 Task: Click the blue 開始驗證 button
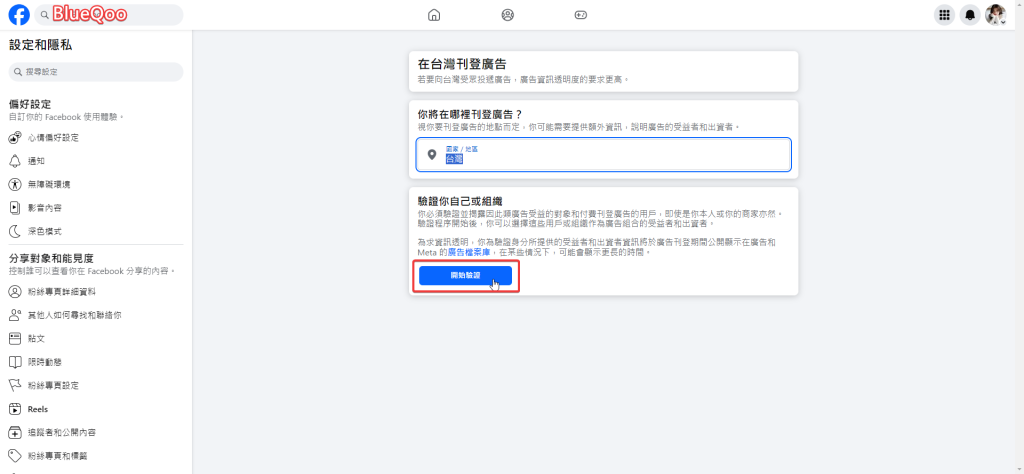(465, 275)
